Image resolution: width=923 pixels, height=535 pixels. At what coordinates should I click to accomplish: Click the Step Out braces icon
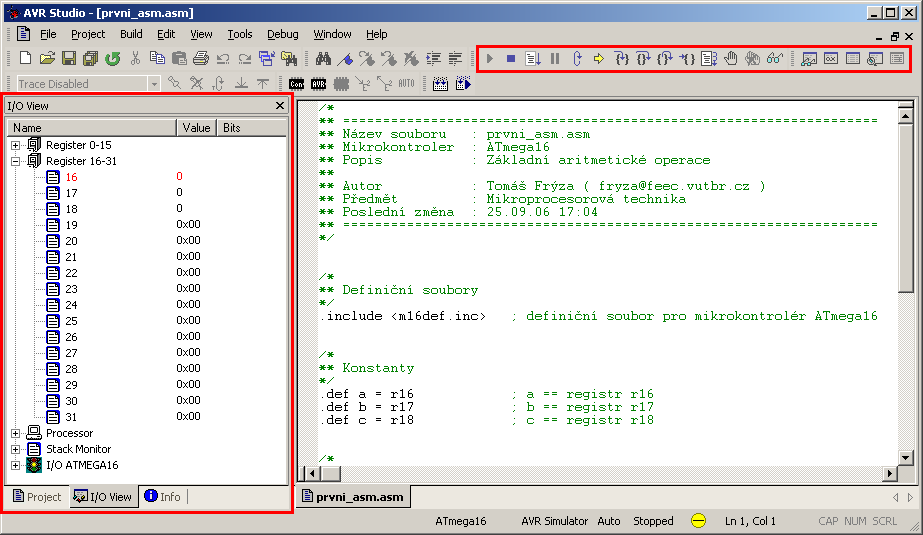tap(665, 58)
